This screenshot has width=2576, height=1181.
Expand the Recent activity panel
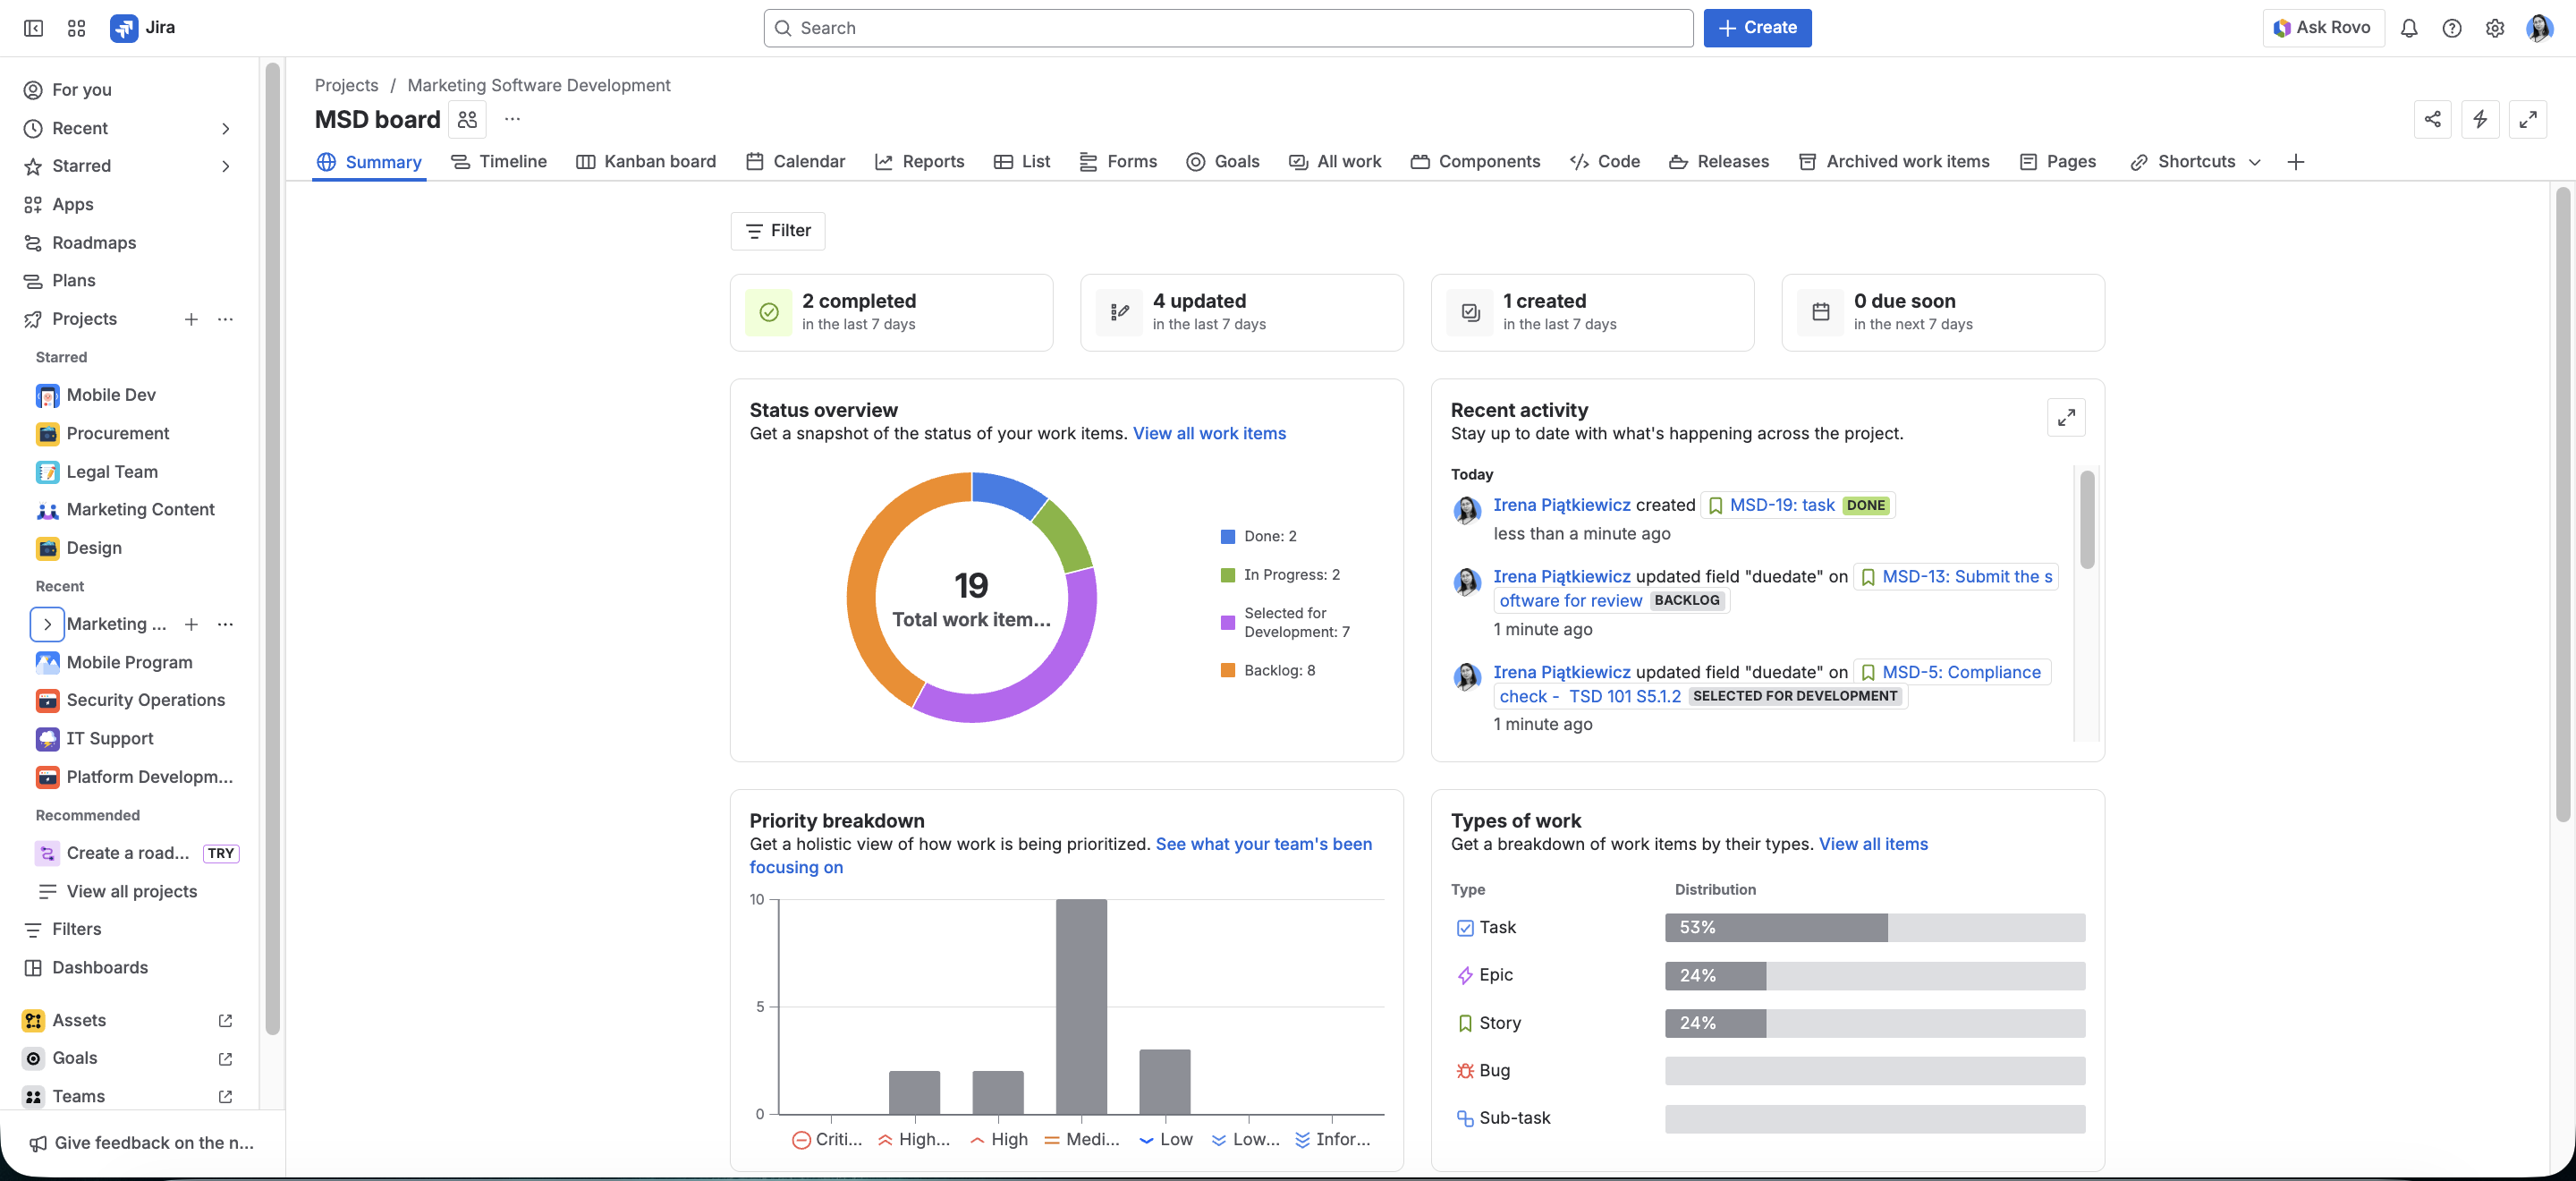tap(2066, 417)
